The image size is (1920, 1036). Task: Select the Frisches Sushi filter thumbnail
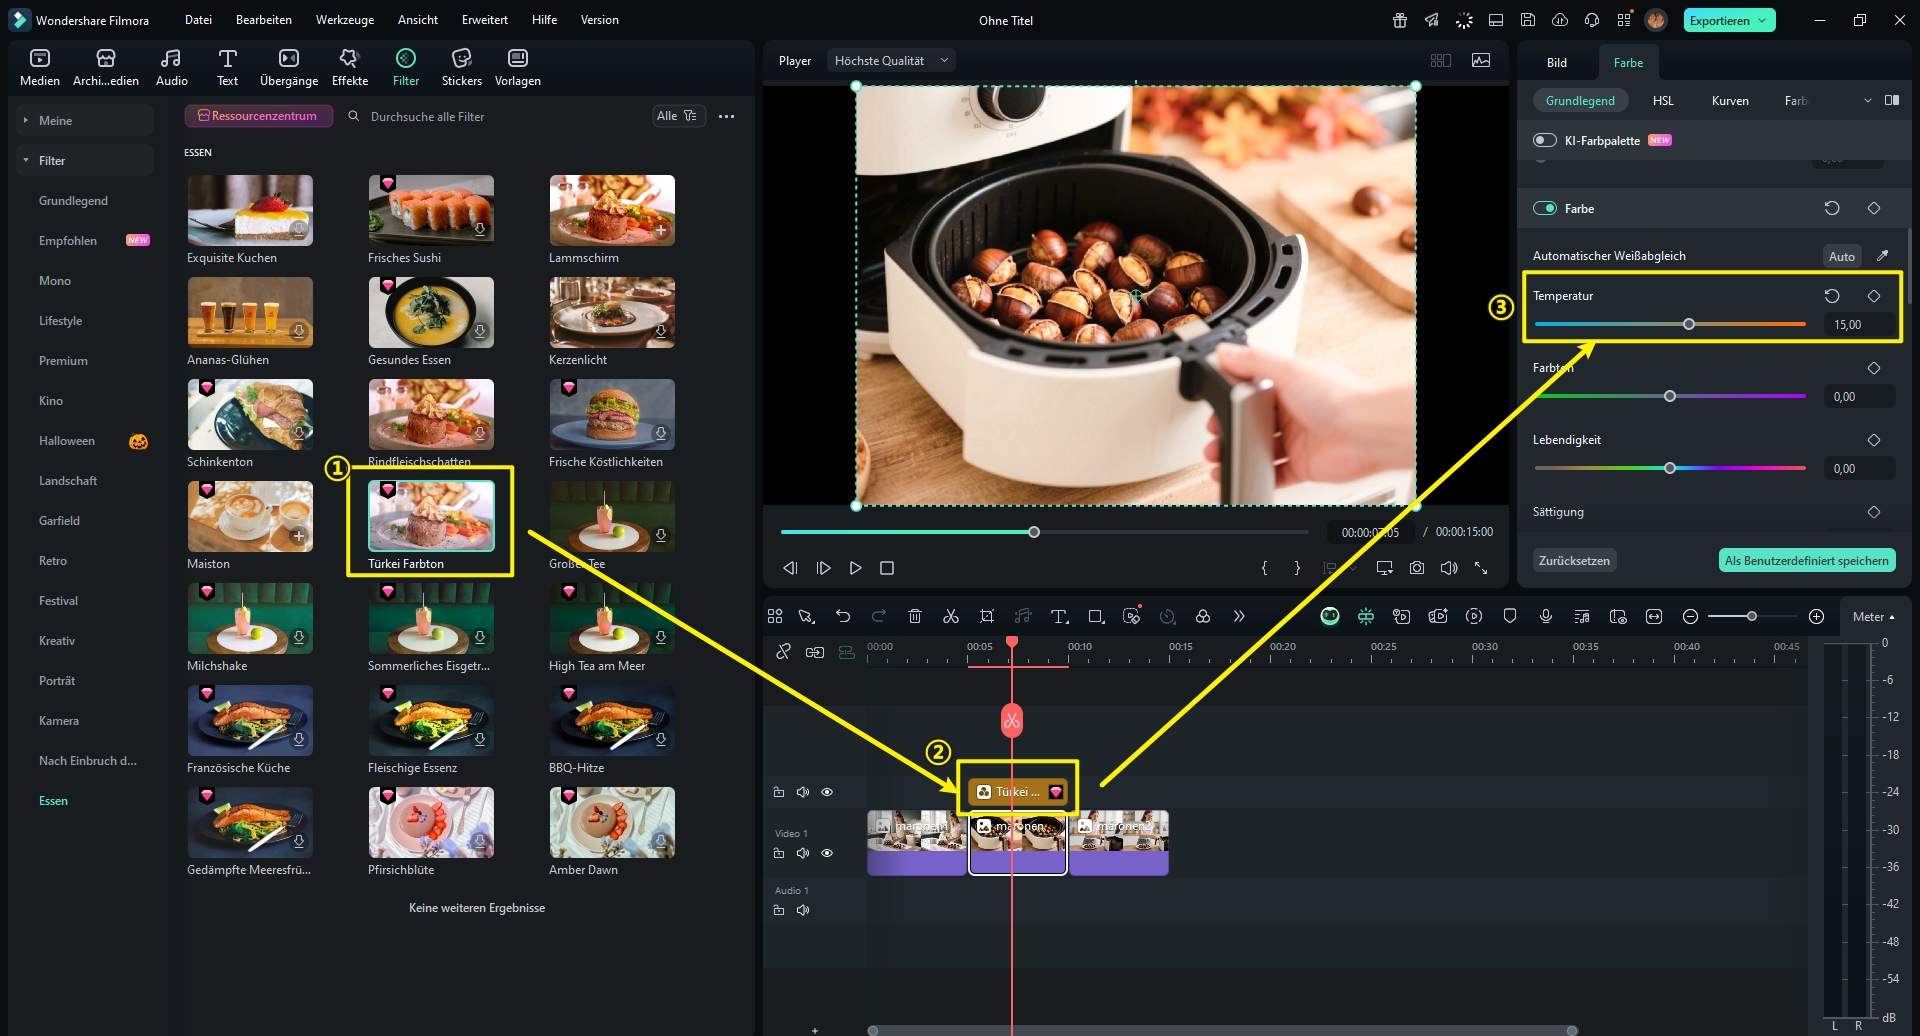coord(431,210)
